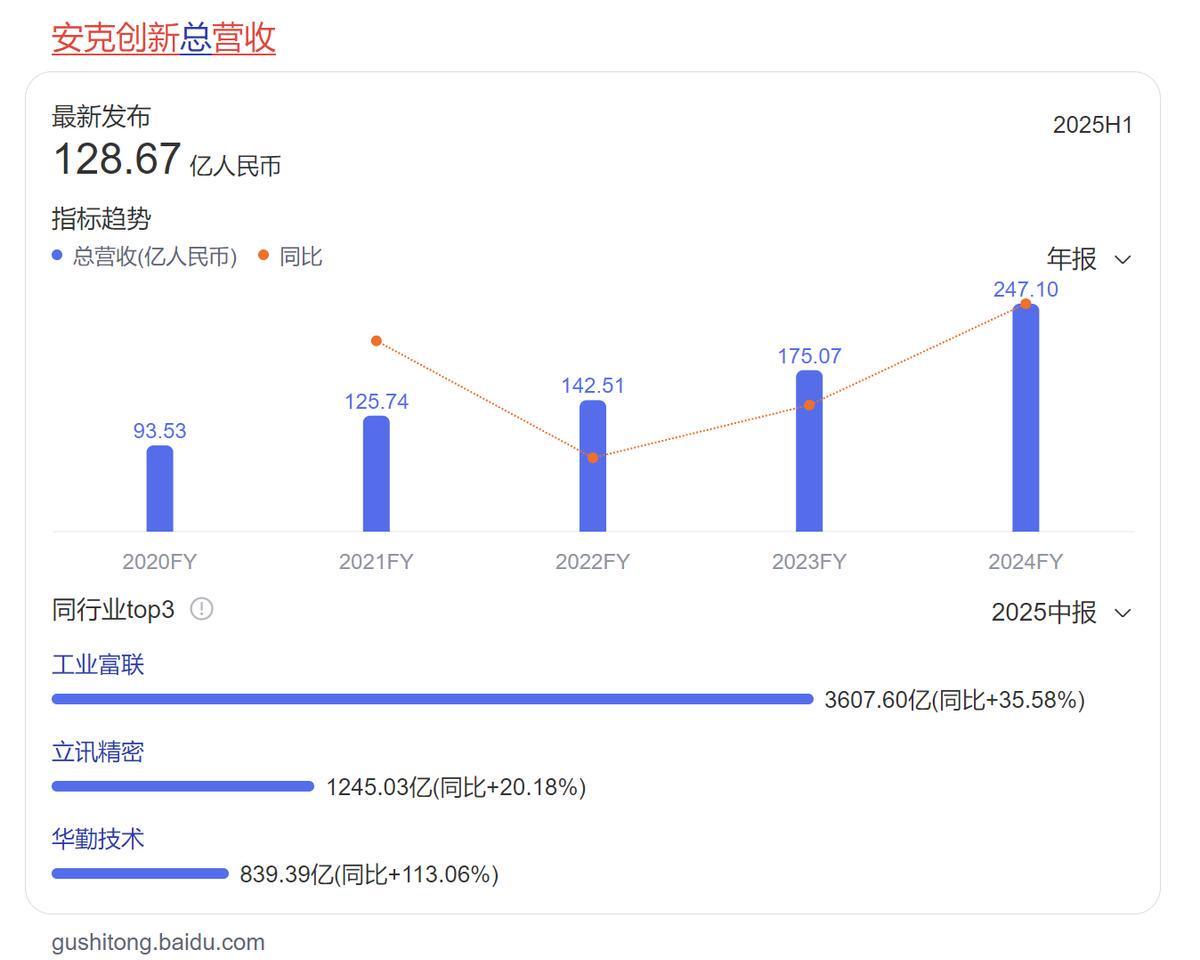Open the 安克创新总营收 title link

pyautogui.click(x=163, y=37)
